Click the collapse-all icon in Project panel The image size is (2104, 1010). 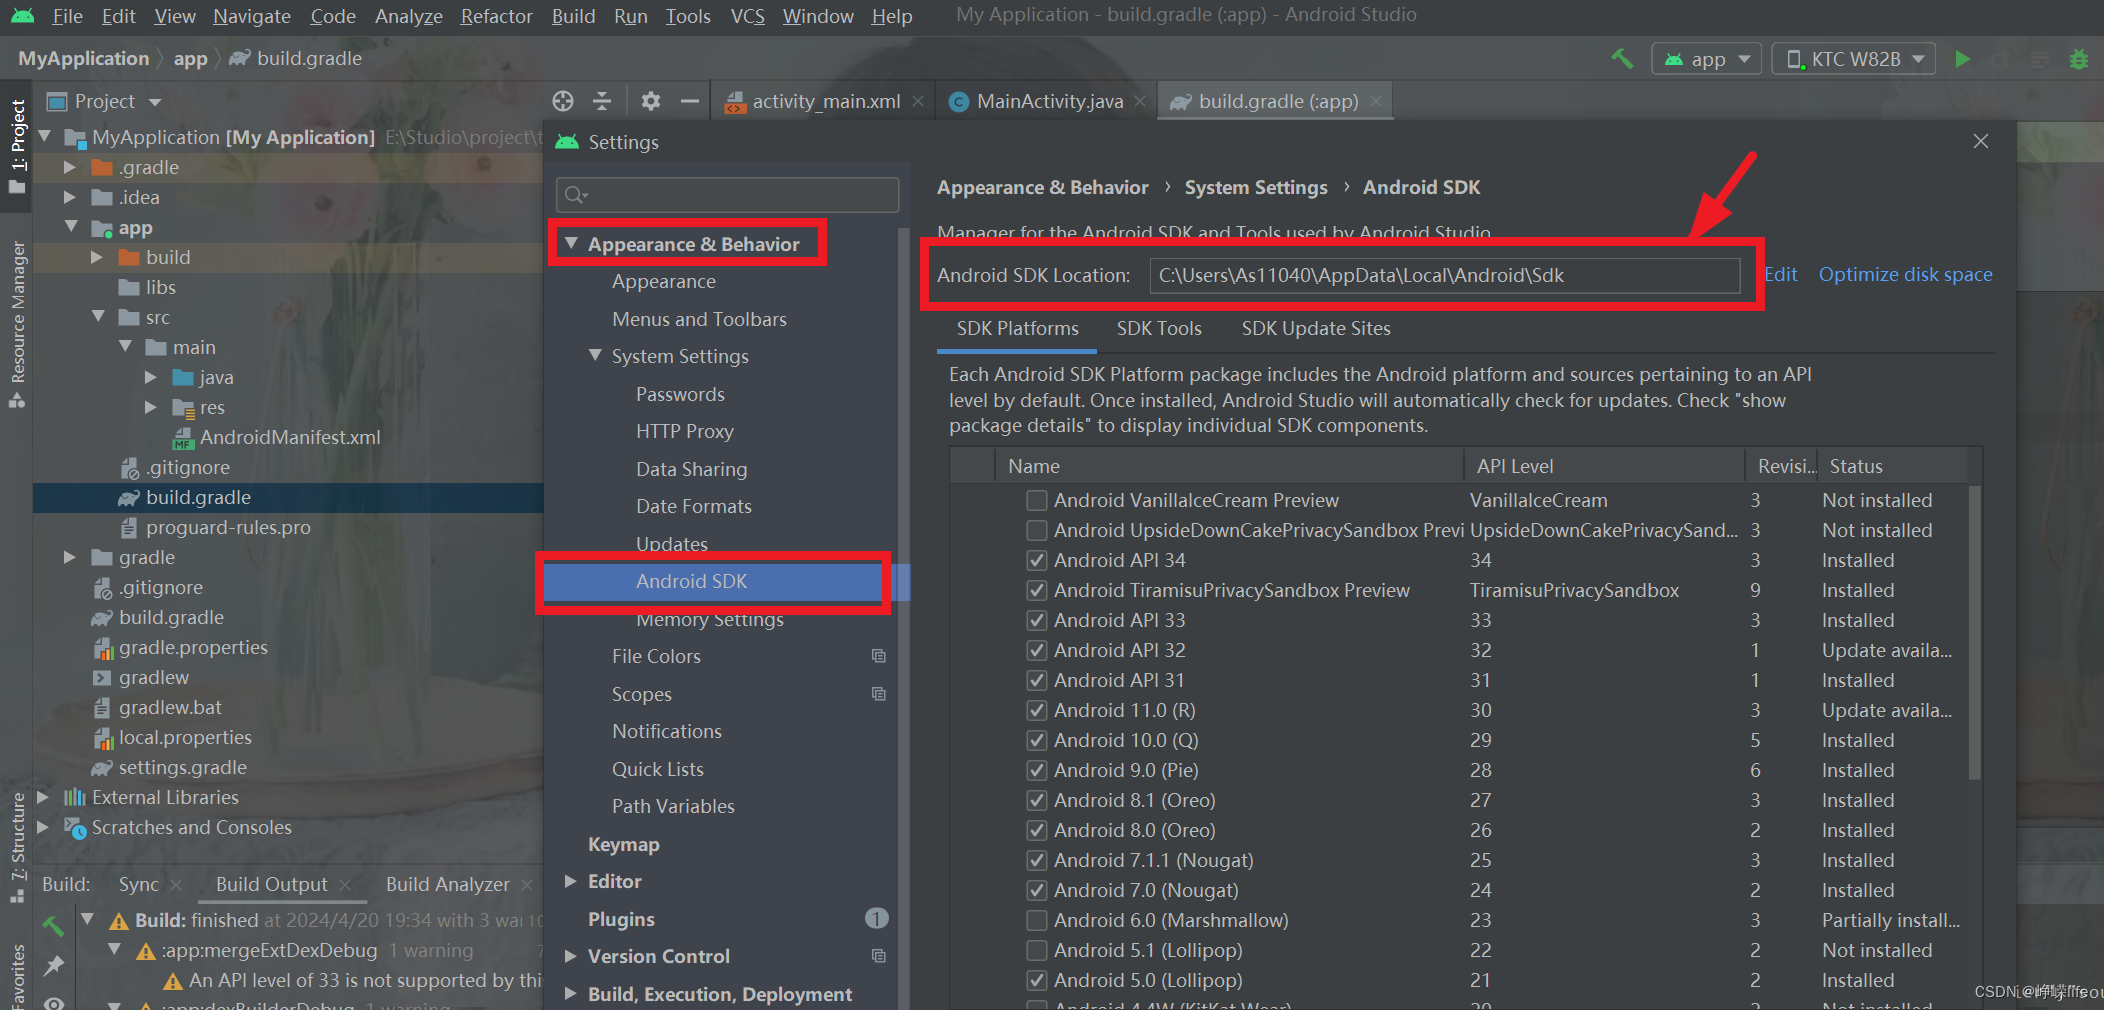602,101
